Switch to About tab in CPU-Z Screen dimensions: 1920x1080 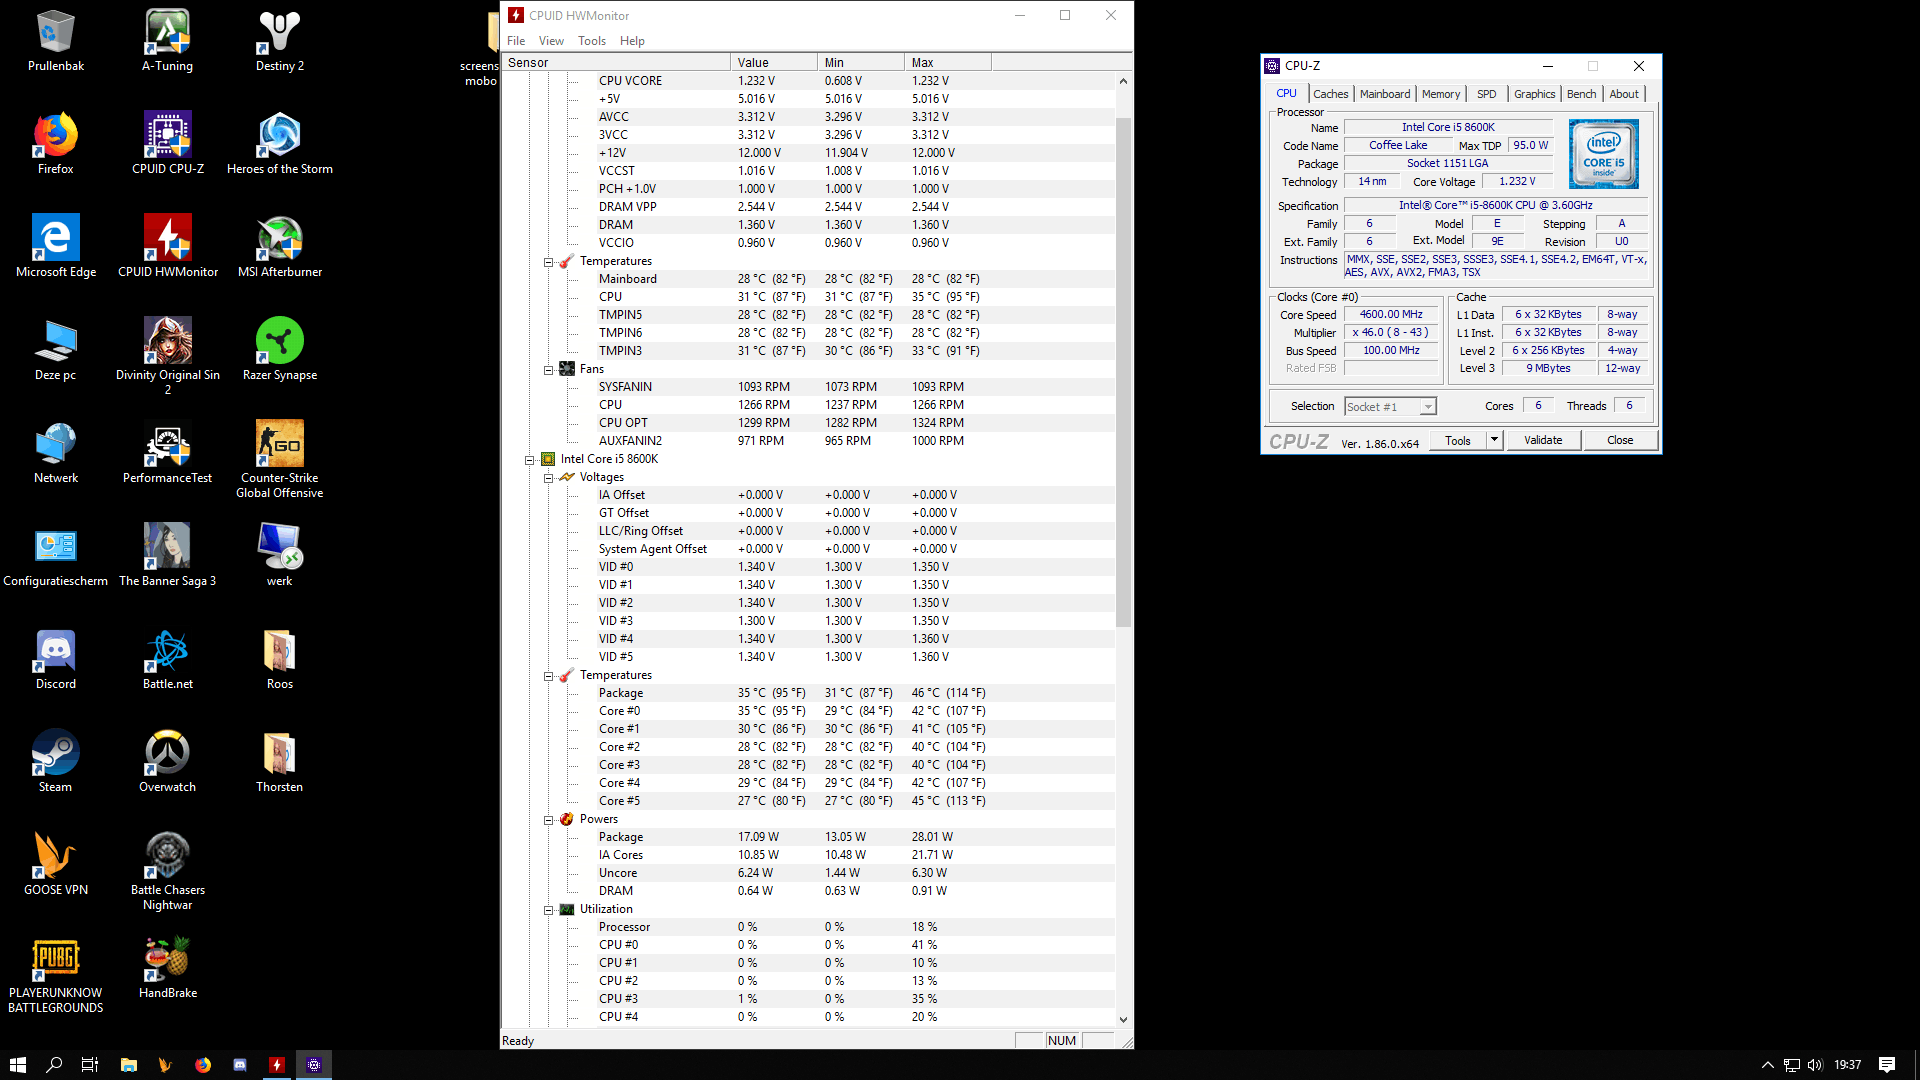(x=1624, y=94)
